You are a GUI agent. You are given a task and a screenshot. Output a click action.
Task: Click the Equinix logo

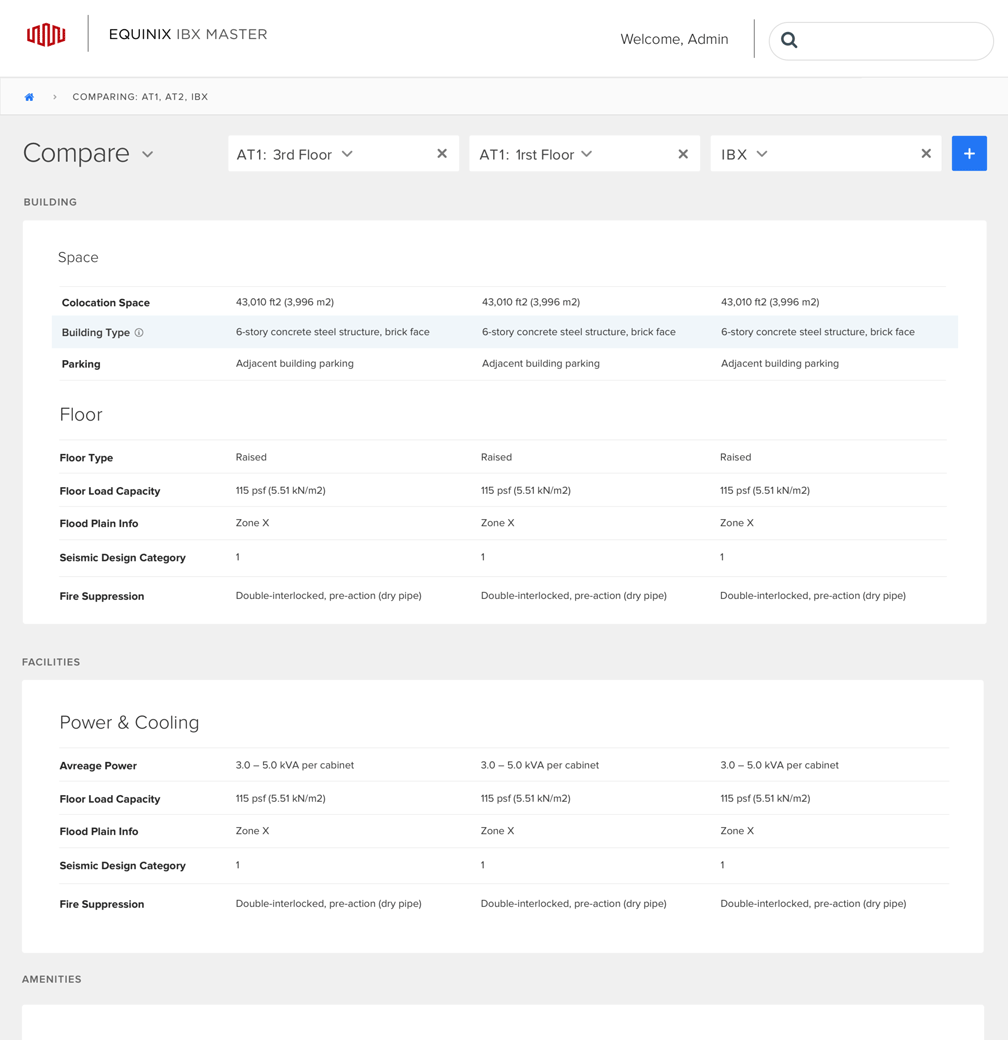coord(46,34)
